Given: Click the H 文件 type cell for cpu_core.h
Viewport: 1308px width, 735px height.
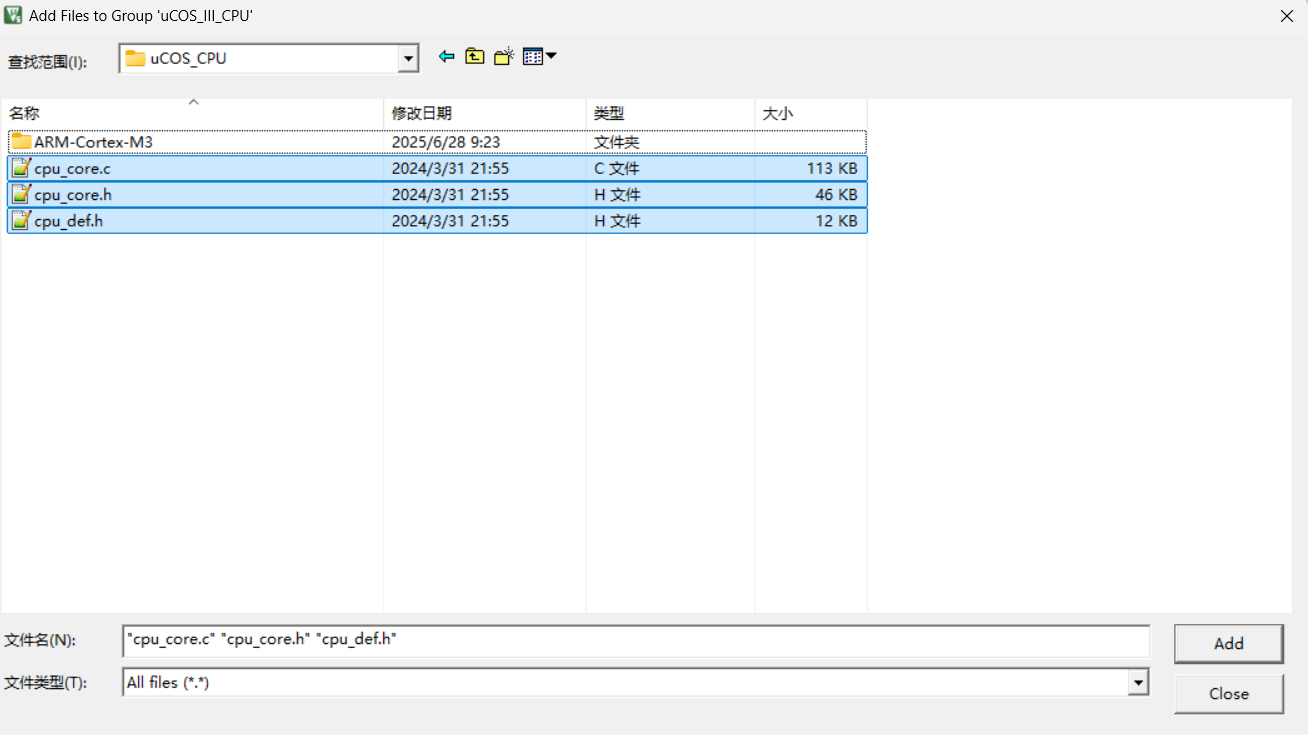Looking at the screenshot, I should pyautogui.click(x=617, y=194).
